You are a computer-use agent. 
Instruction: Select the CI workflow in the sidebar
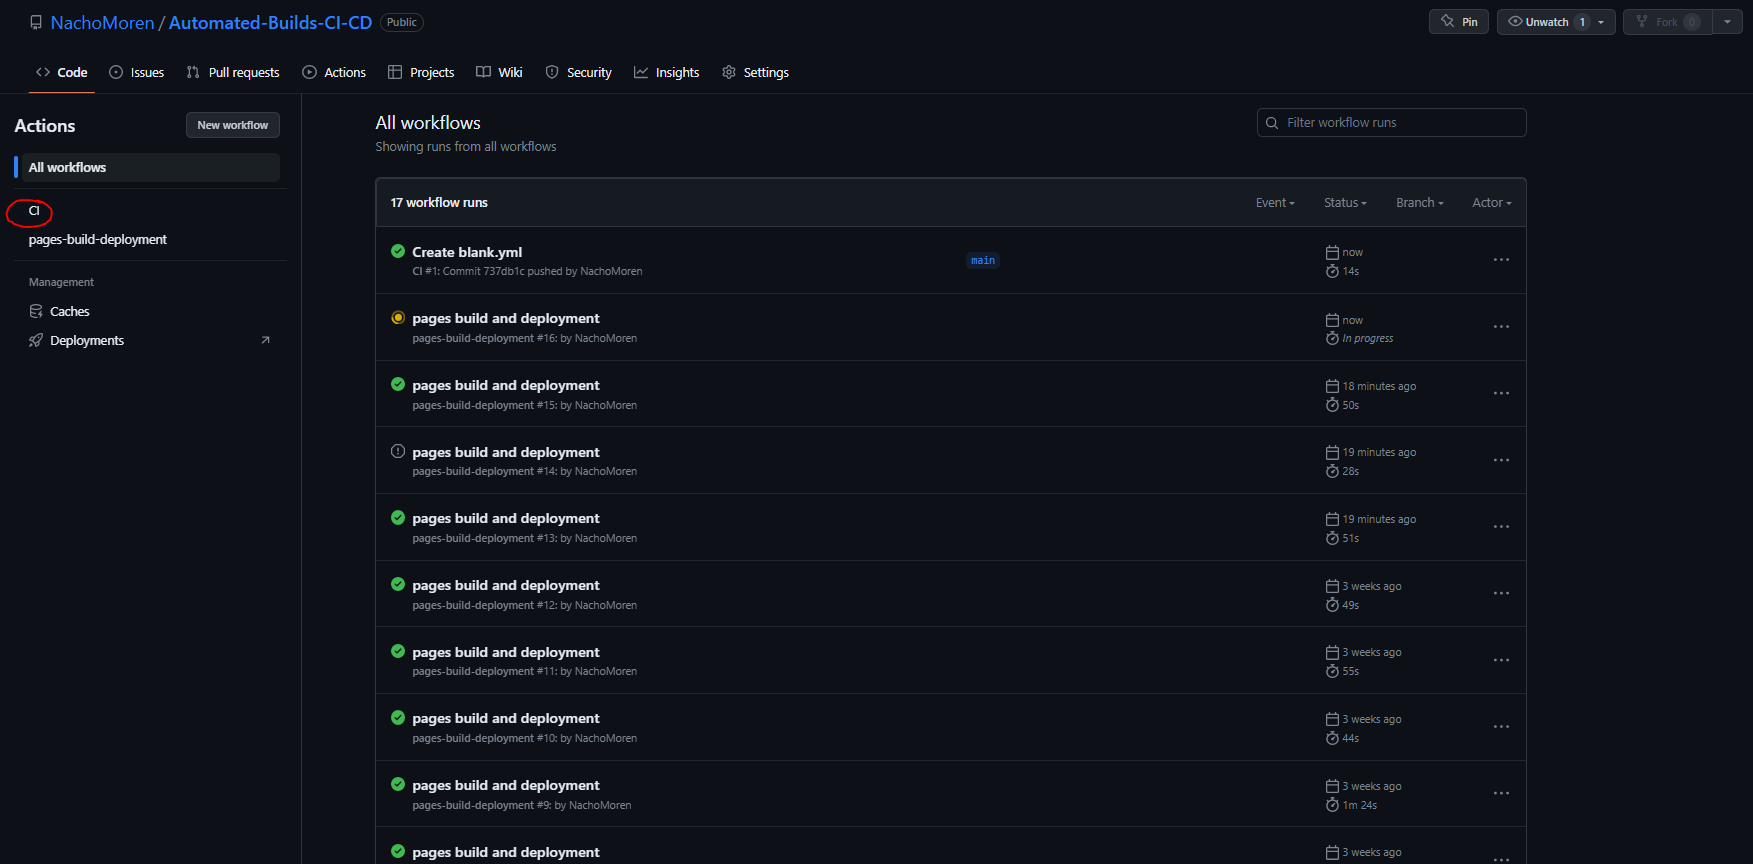(34, 211)
